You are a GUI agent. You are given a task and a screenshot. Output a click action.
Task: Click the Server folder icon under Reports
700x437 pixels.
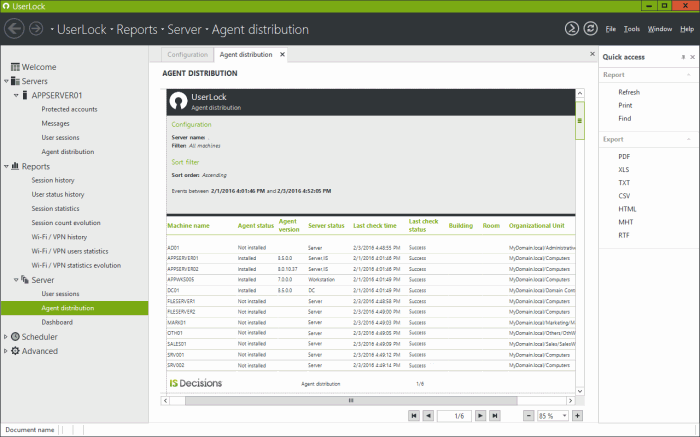pos(25,280)
